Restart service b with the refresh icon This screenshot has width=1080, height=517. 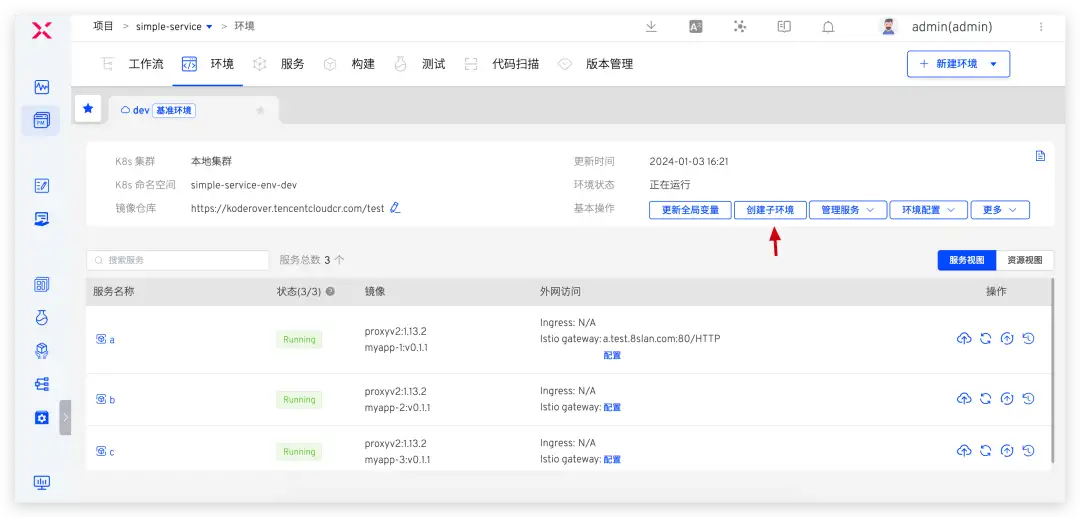[x=986, y=399]
